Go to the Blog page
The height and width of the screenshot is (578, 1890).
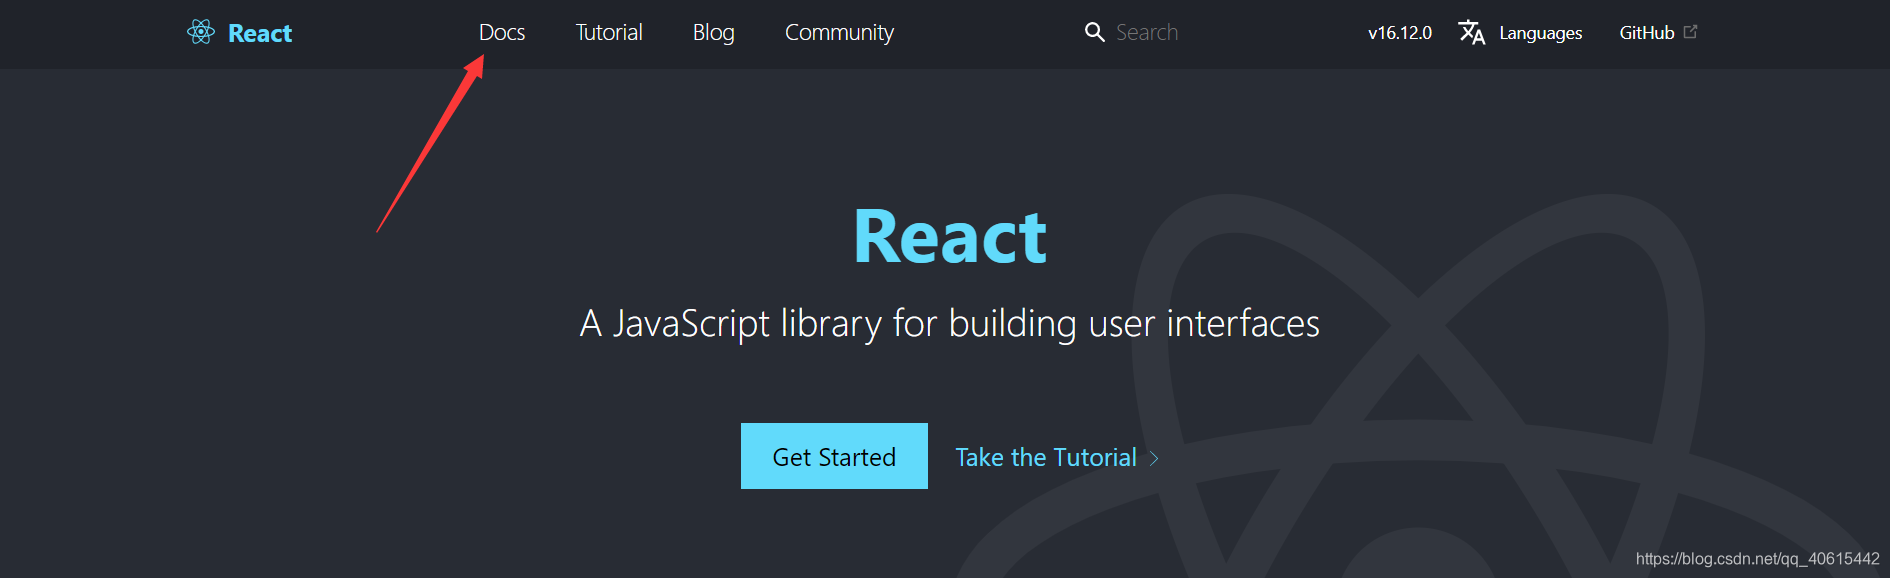click(x=714, y=32)
